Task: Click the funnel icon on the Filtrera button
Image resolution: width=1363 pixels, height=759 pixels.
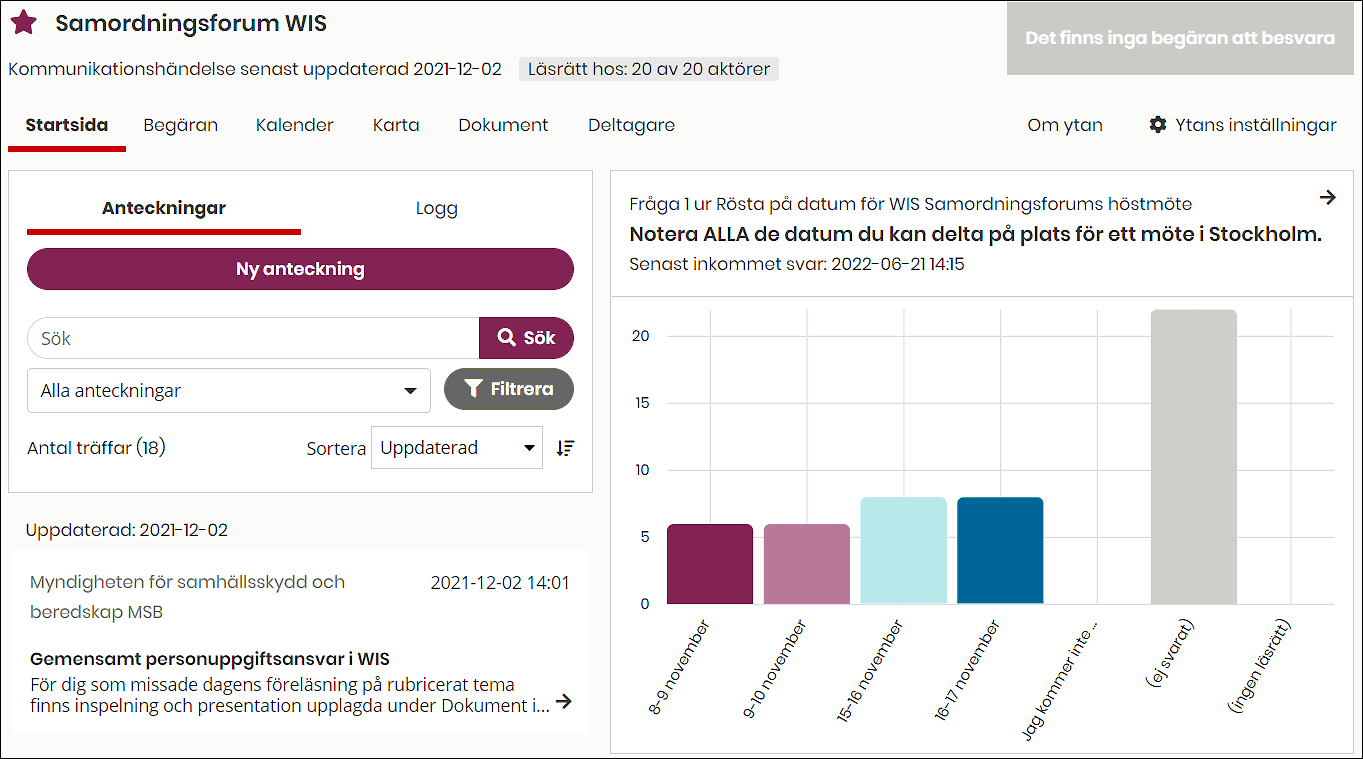Action: click(x=474, y=389)
